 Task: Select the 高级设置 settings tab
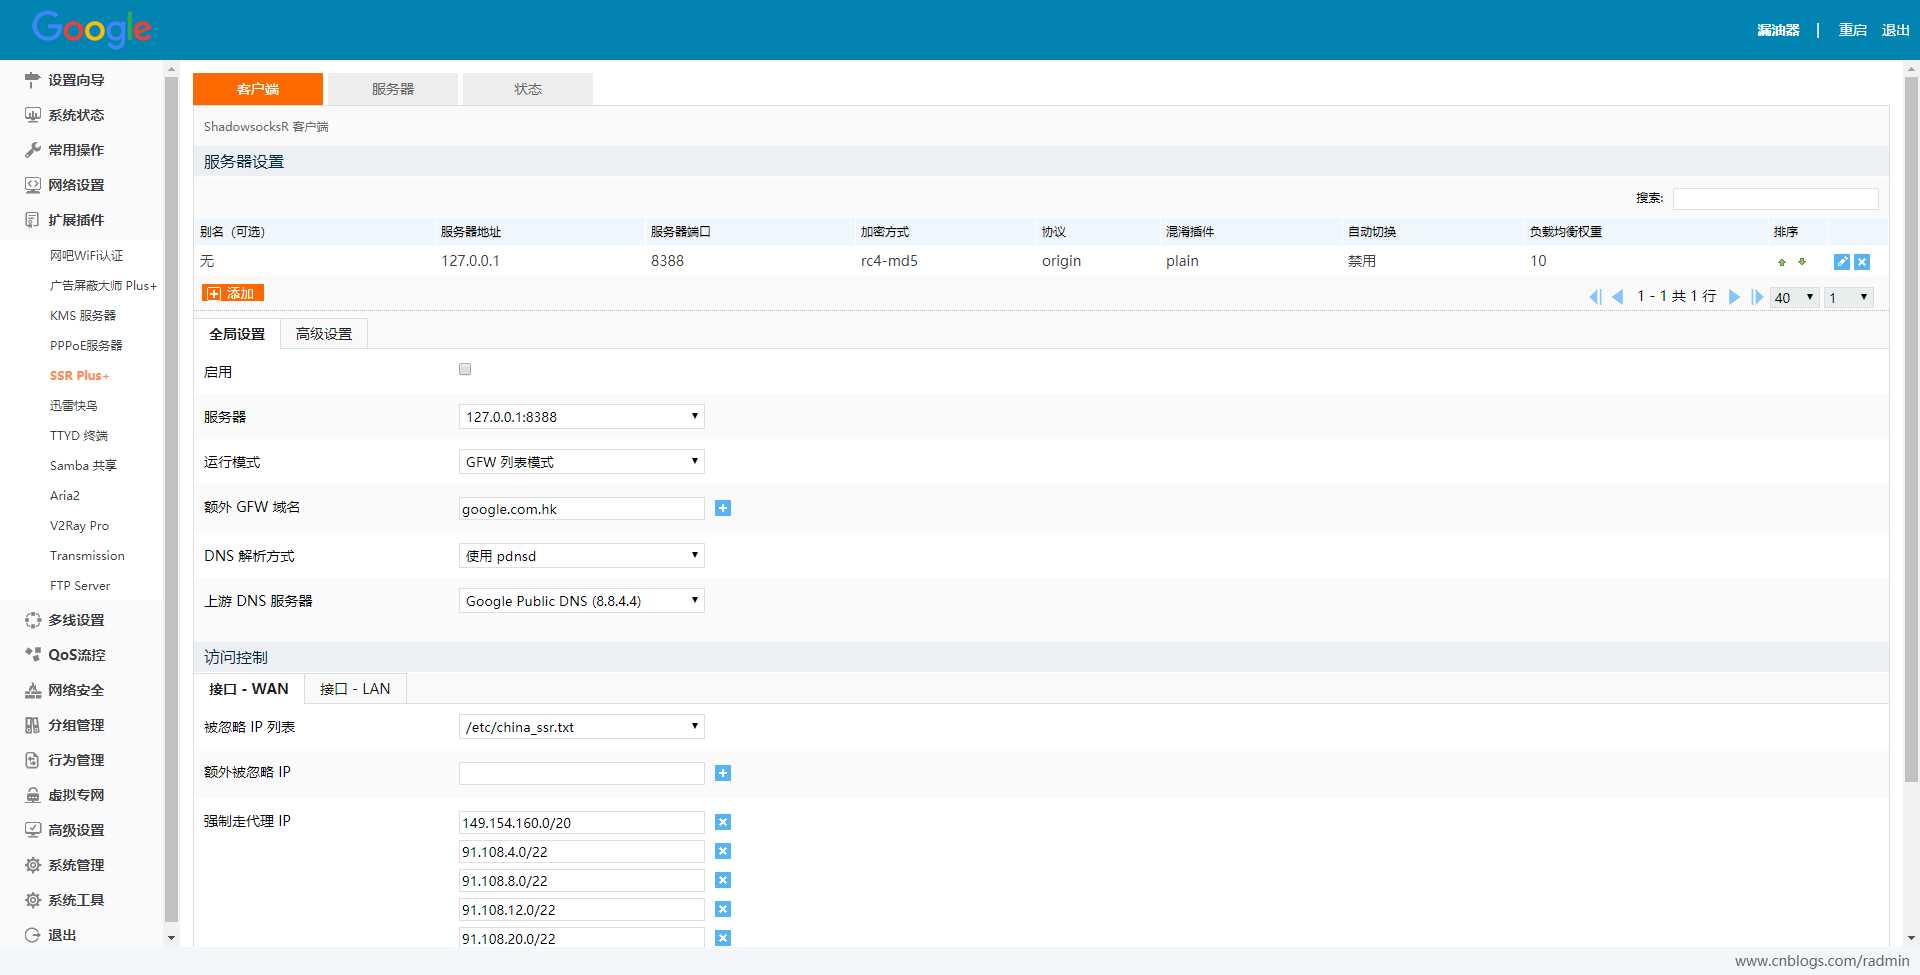pos(324,334)
